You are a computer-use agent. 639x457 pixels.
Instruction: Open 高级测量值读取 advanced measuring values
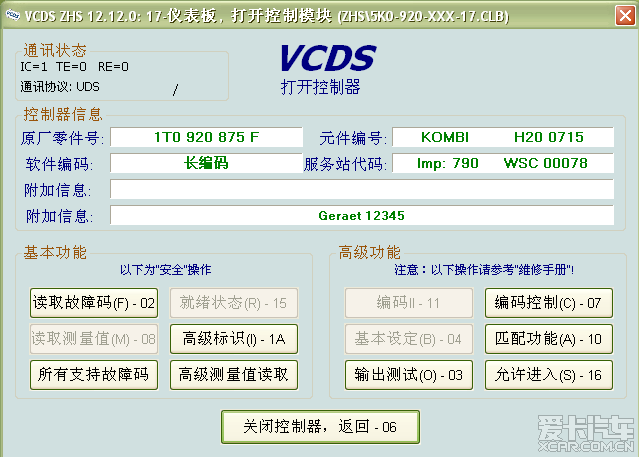(234, 375)
